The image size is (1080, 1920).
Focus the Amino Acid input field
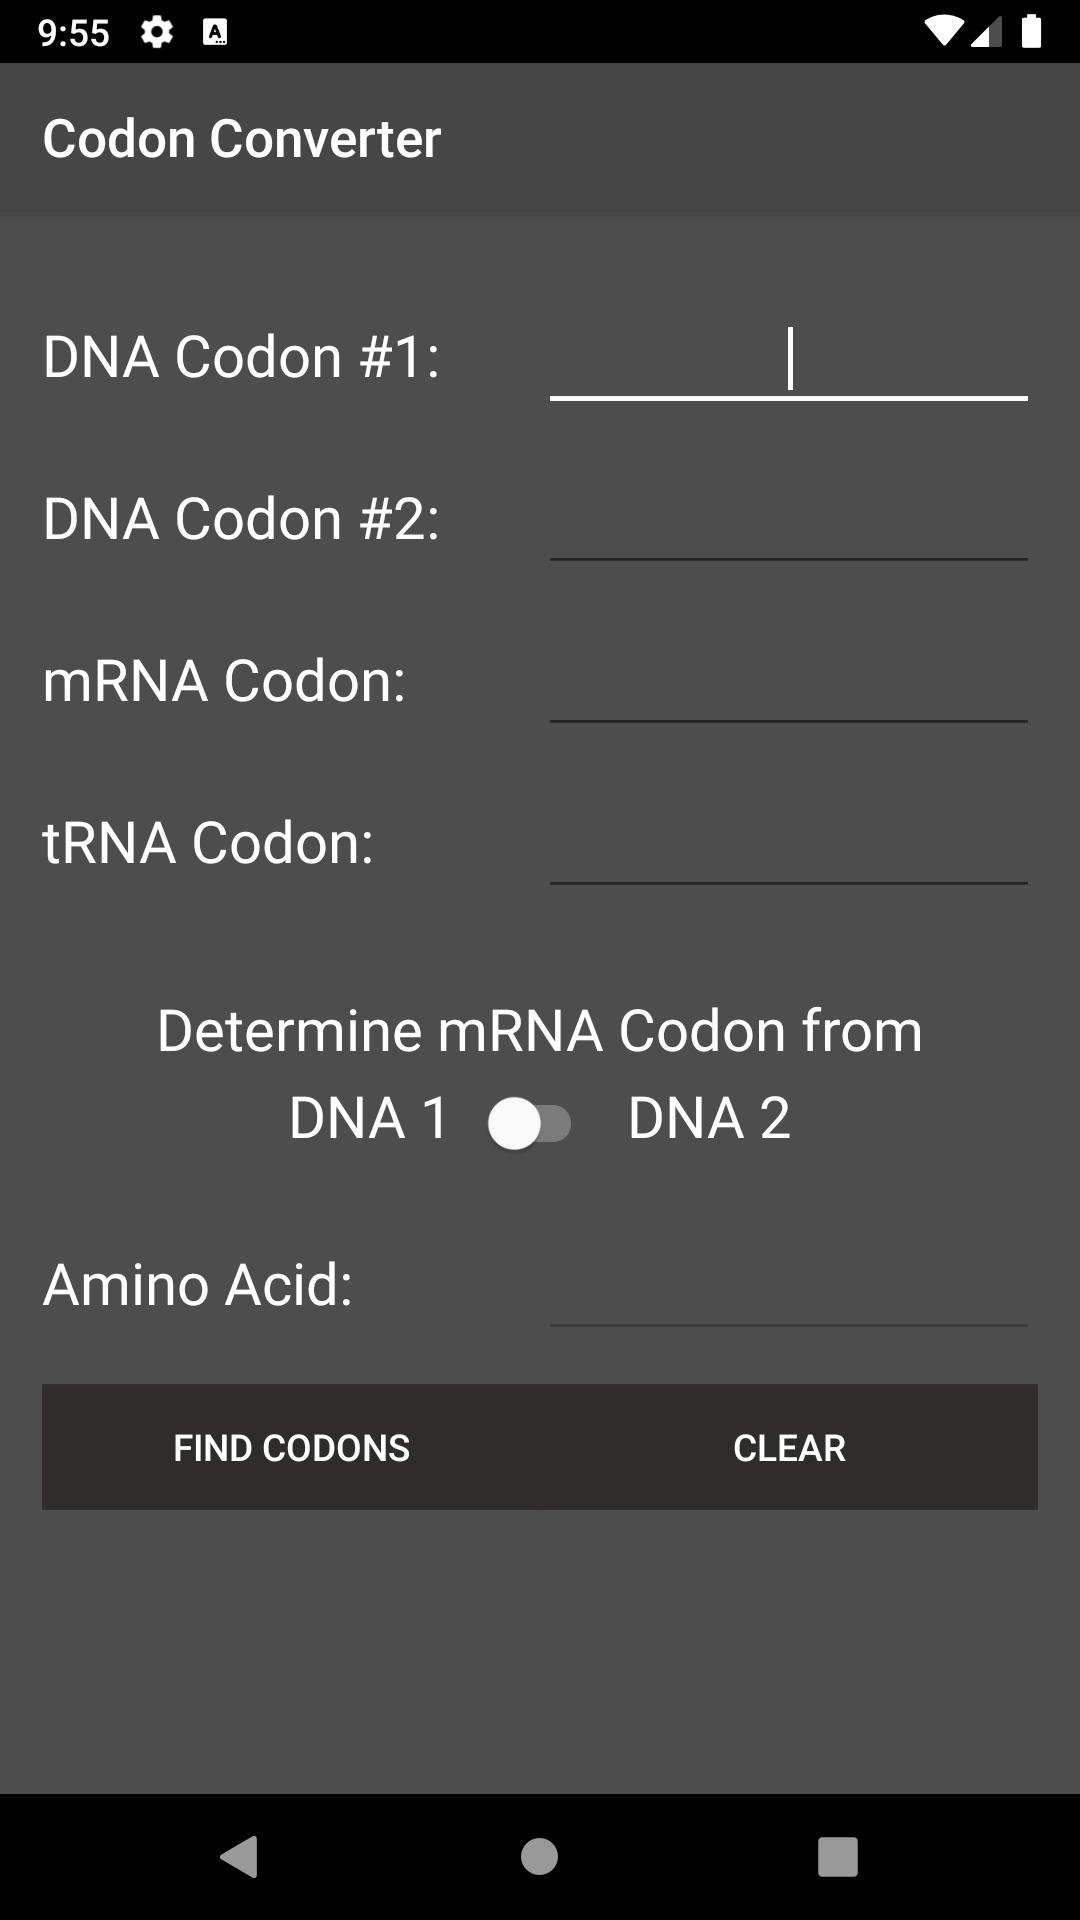(789, 1286)
